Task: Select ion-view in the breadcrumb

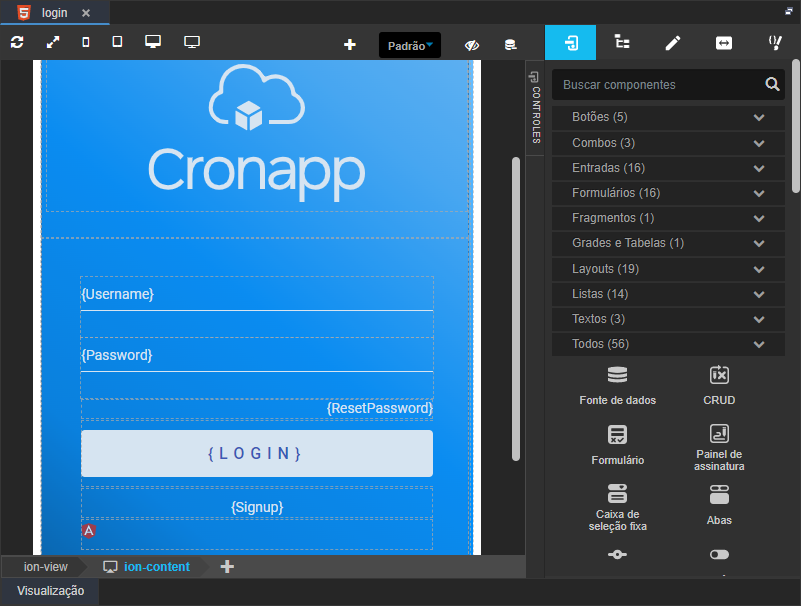Action: [45, 567]
